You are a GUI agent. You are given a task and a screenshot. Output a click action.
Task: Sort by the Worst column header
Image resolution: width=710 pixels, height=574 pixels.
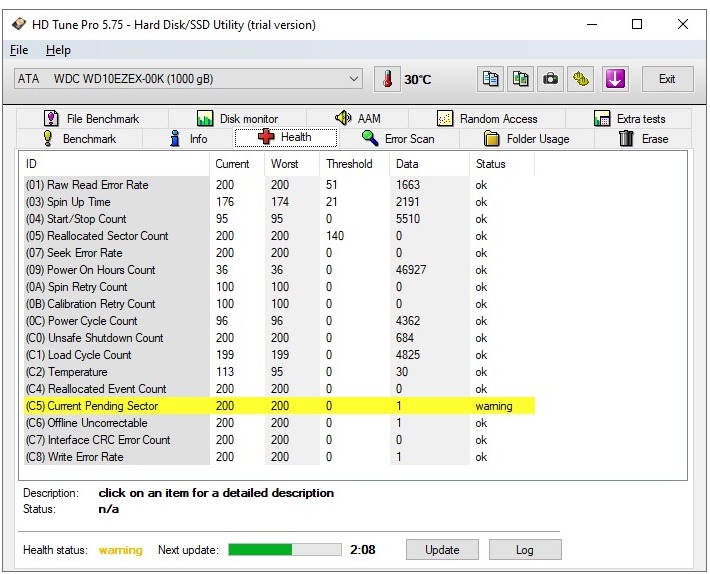point(293,164)
